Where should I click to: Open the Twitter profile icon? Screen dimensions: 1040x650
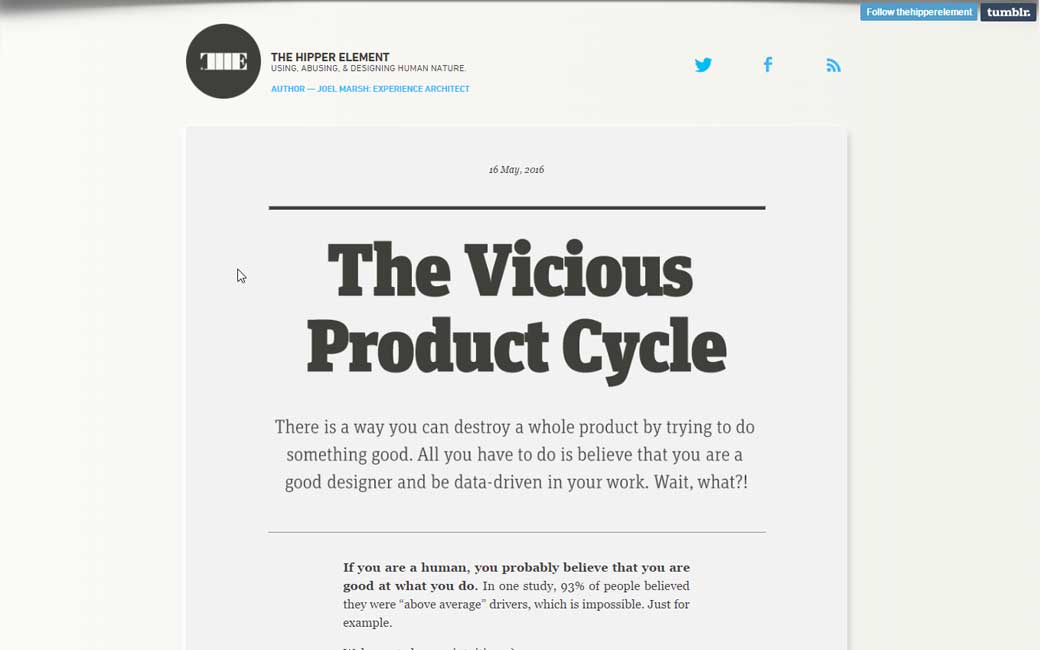tap(703, 65)
